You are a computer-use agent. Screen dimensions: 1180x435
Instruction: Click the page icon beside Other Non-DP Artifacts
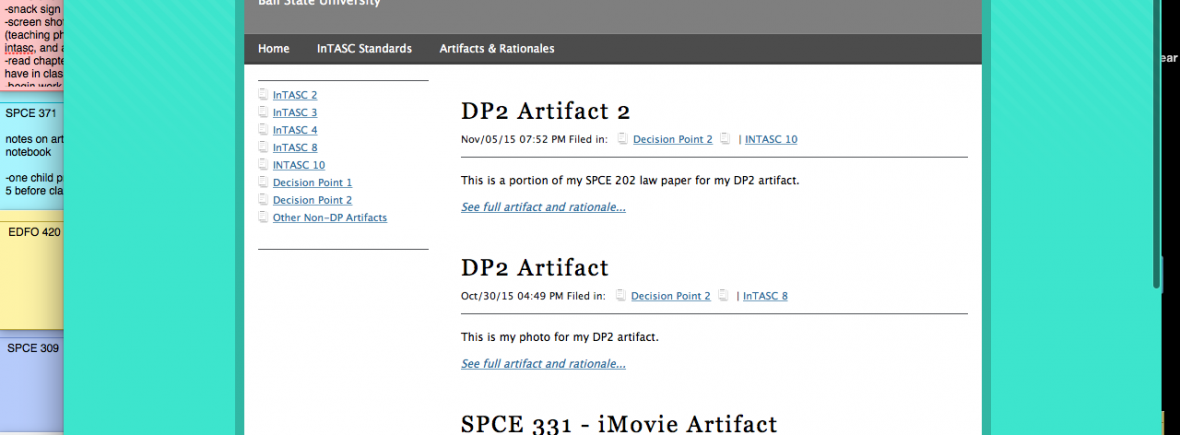263,218
